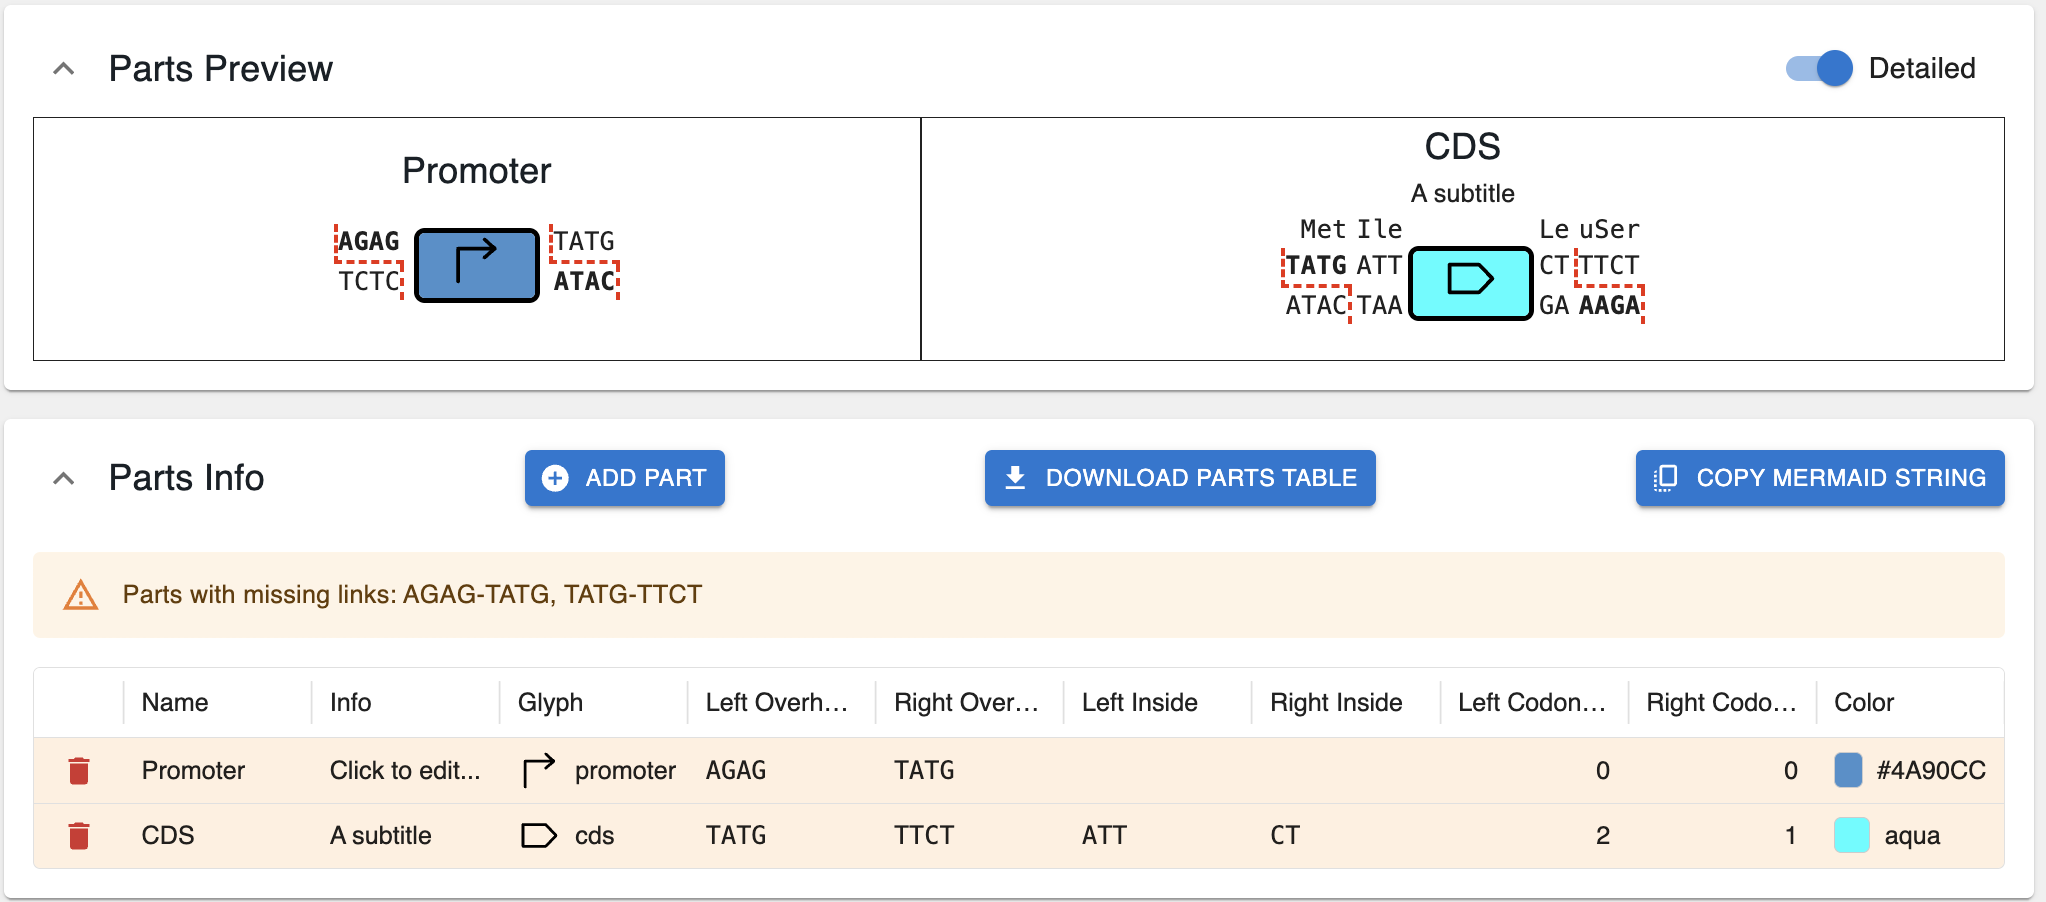2046x902 pixels.
Task: Click the warning triangle in the missing links banner
Action: [x=80, y=594]
